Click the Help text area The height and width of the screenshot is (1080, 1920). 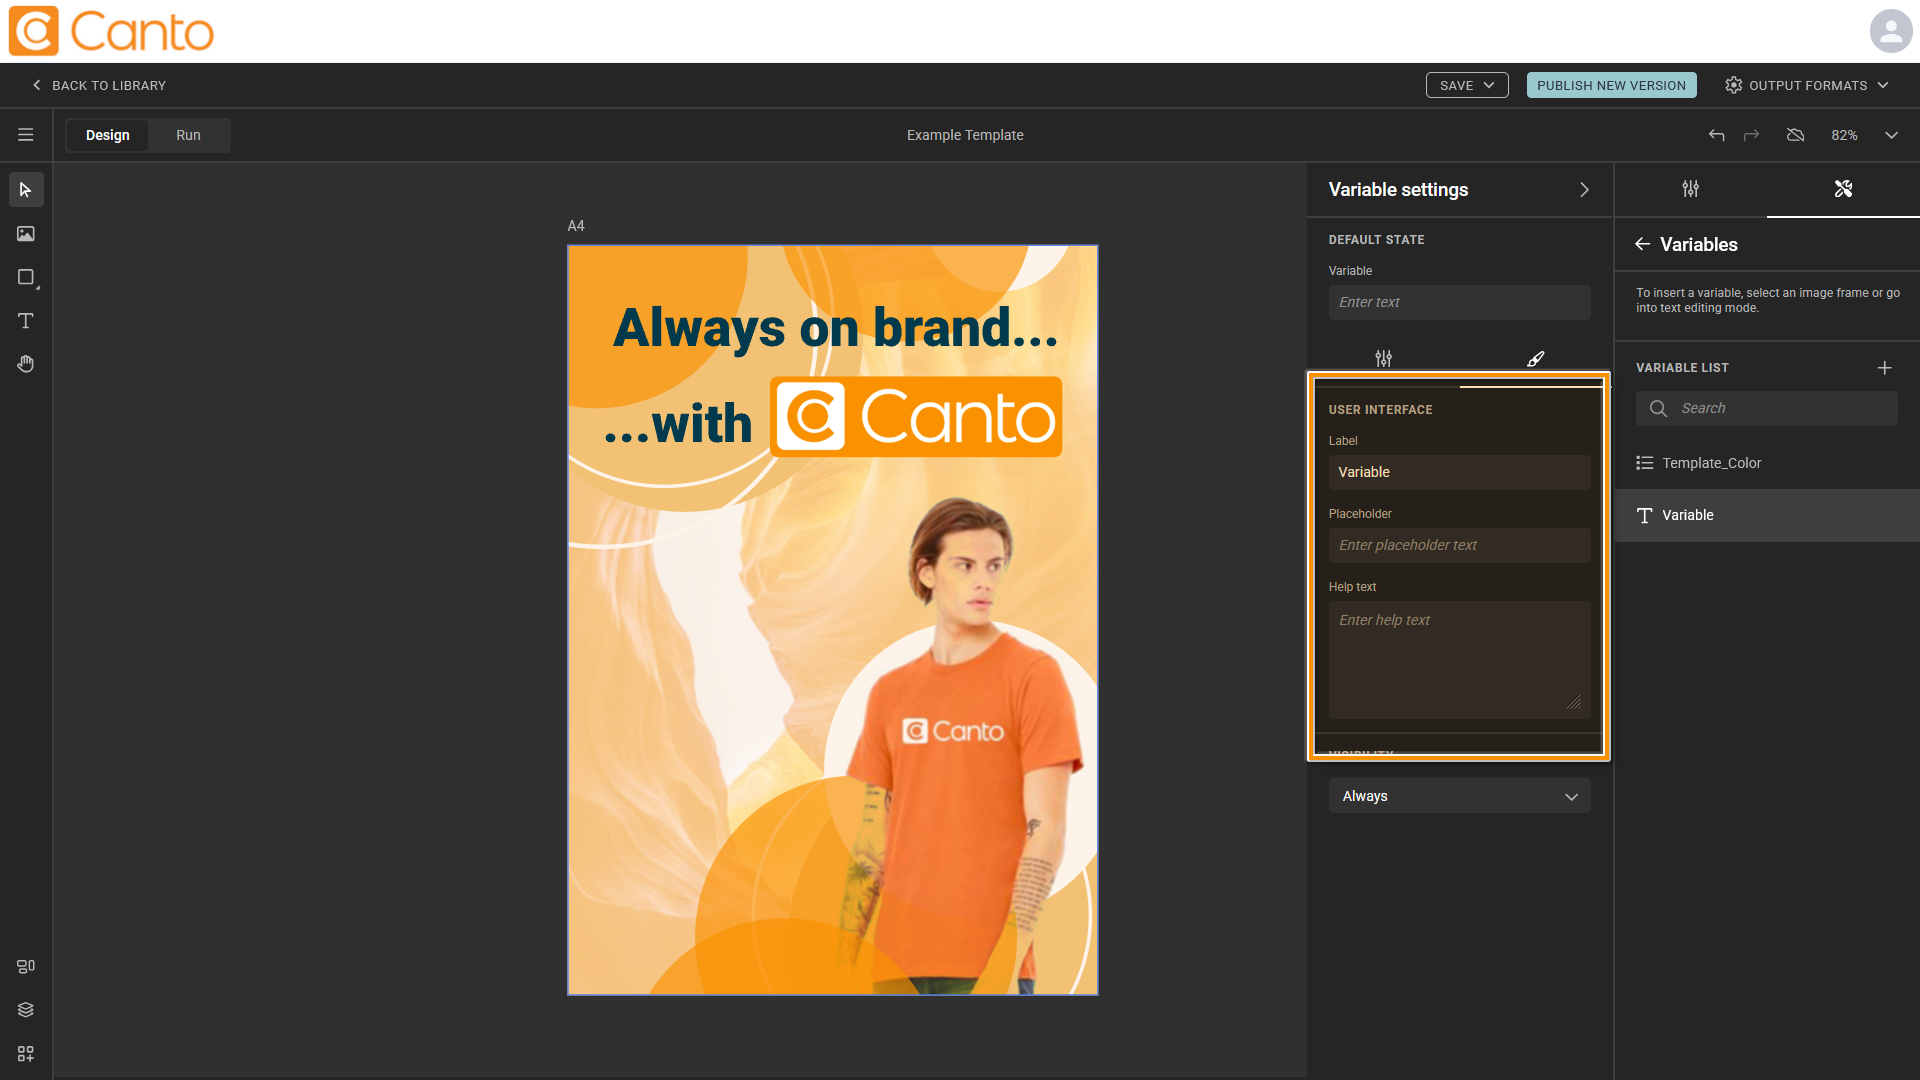[1459, 659]
